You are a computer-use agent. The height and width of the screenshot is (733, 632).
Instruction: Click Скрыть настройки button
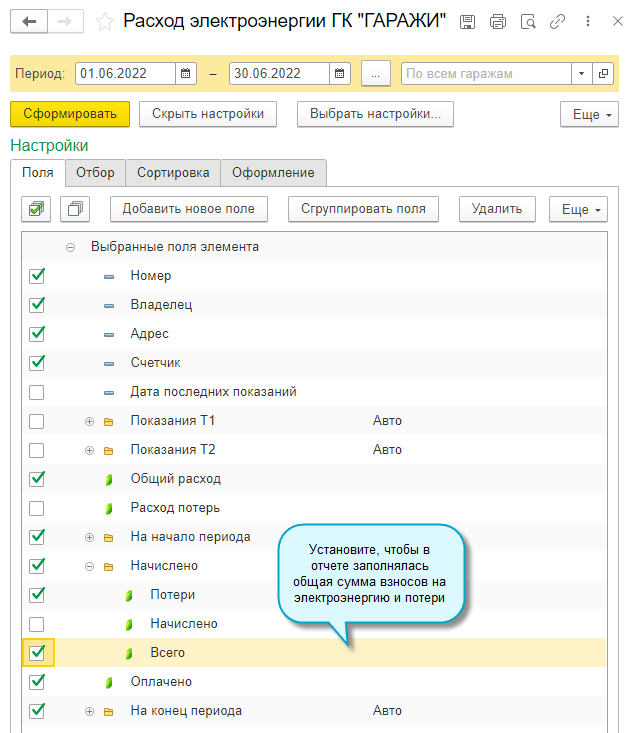tap(208, 114)
